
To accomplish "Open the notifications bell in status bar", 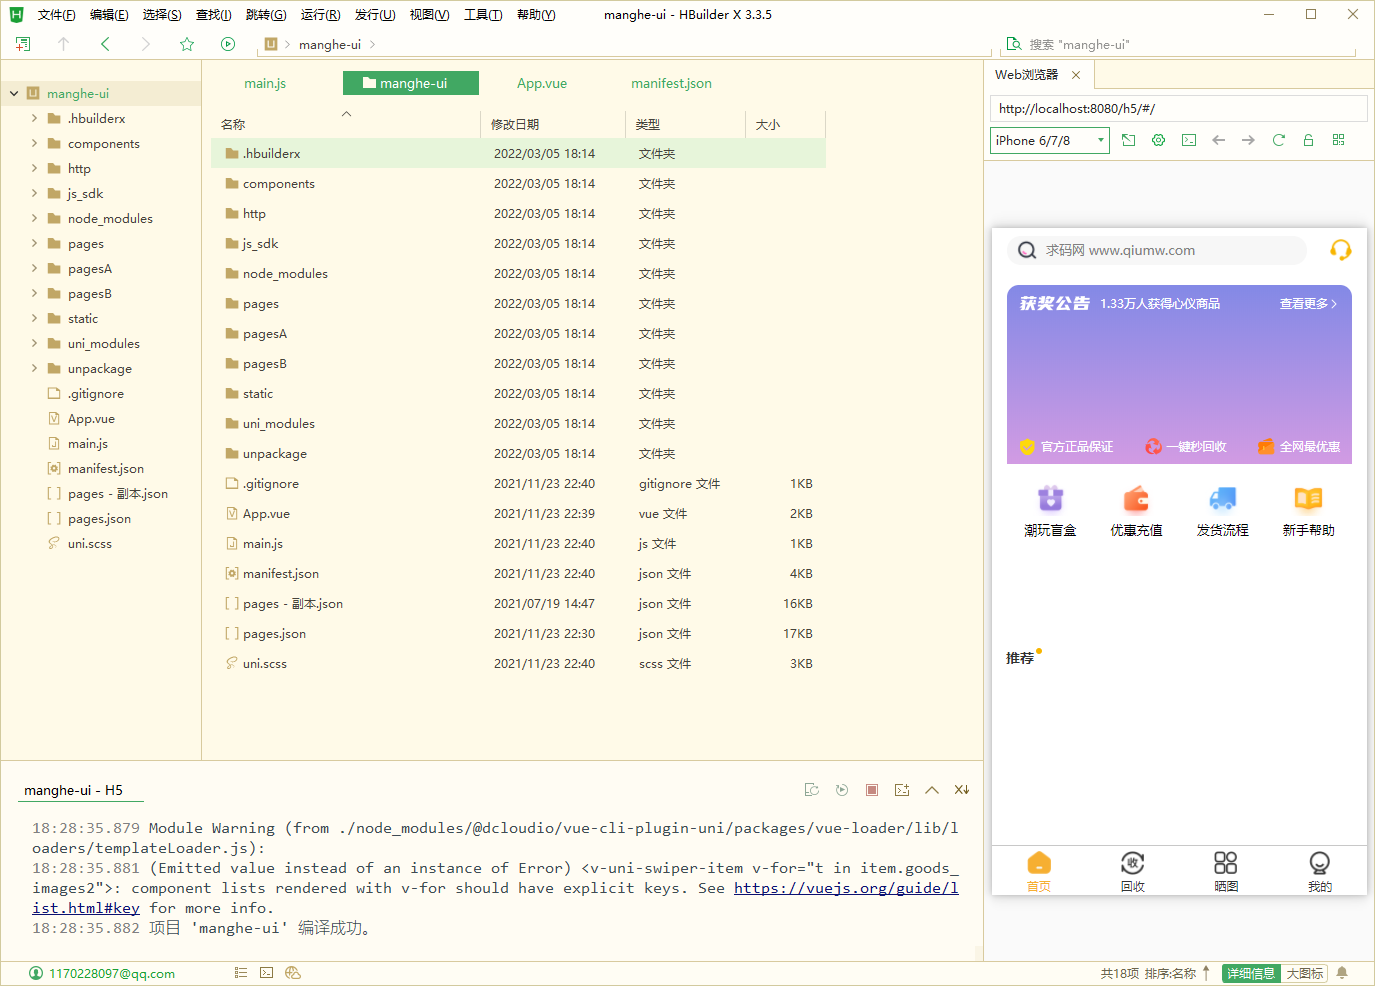I will (1342, 973).
